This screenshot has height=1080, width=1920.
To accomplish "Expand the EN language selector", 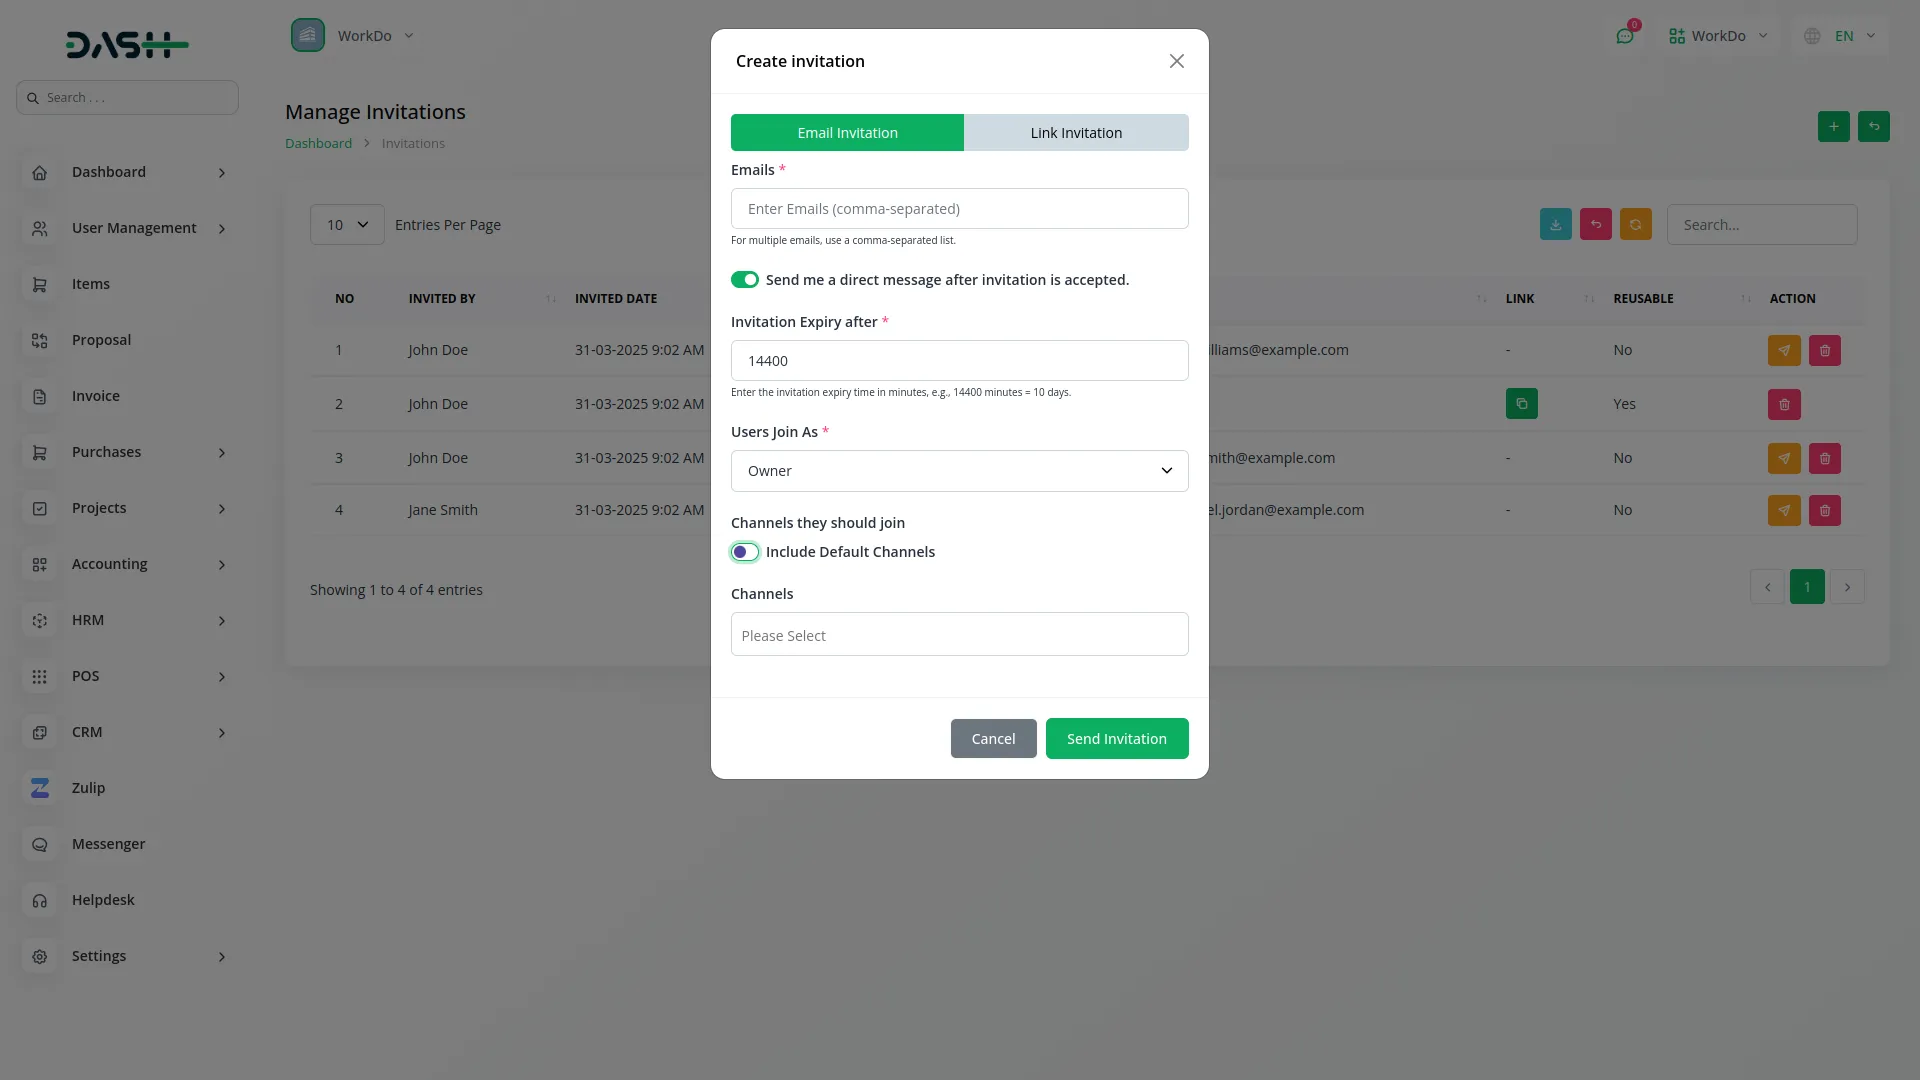I will (x=1842, y=36).
